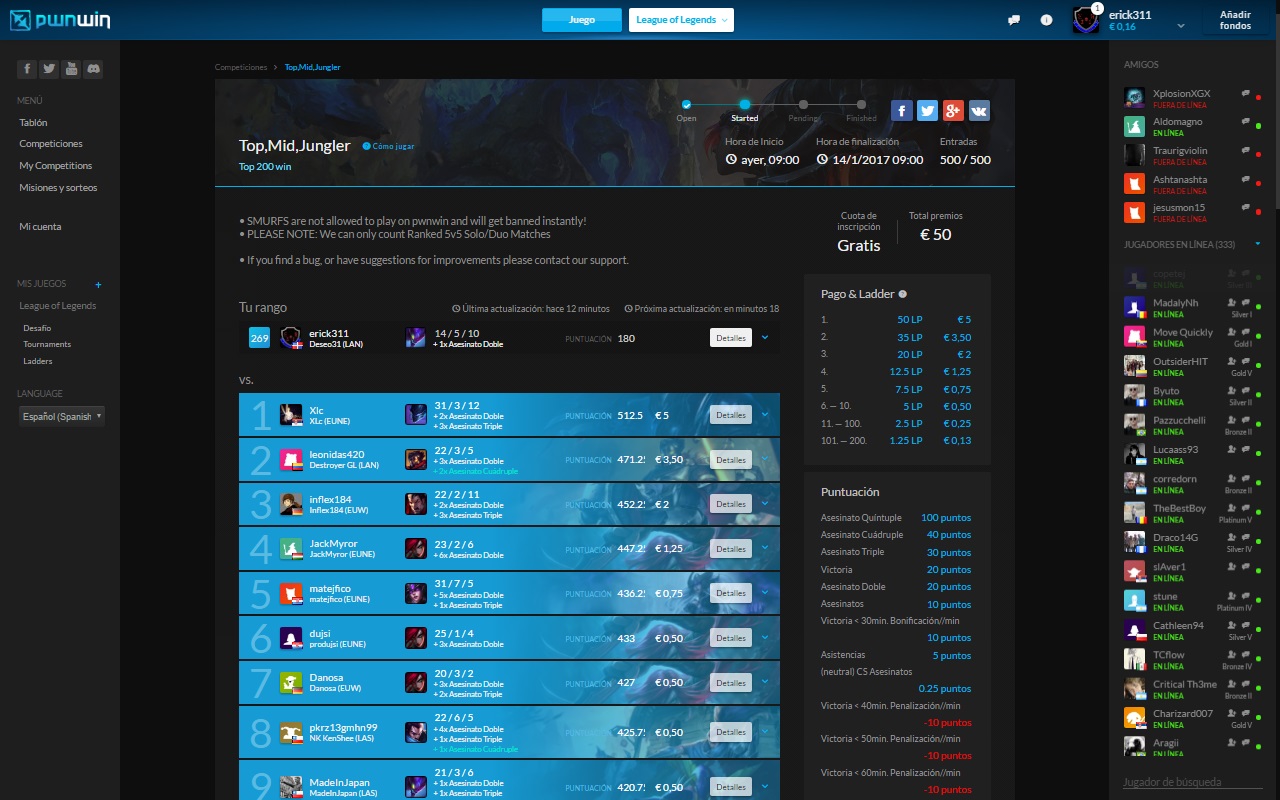Open the chat messages icon in the top bar

[x=1014, y=19]
